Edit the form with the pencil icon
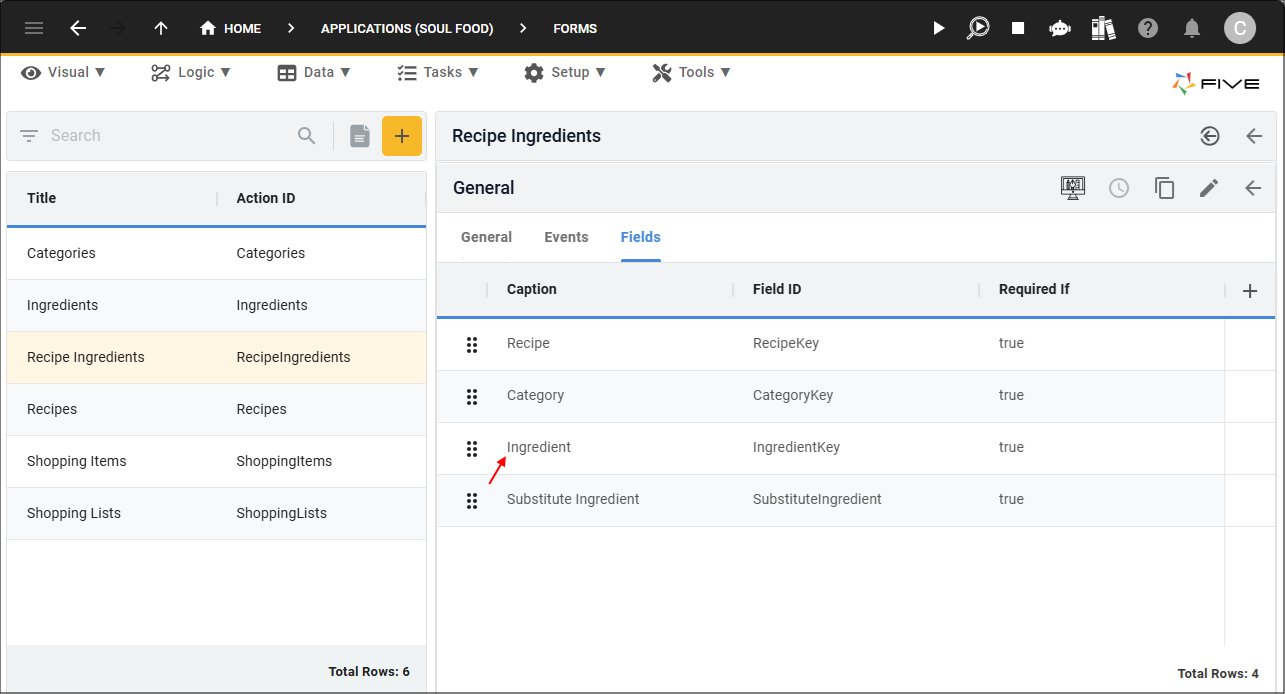Viewport: 1285px width, 694px height. click(1209, 188)
